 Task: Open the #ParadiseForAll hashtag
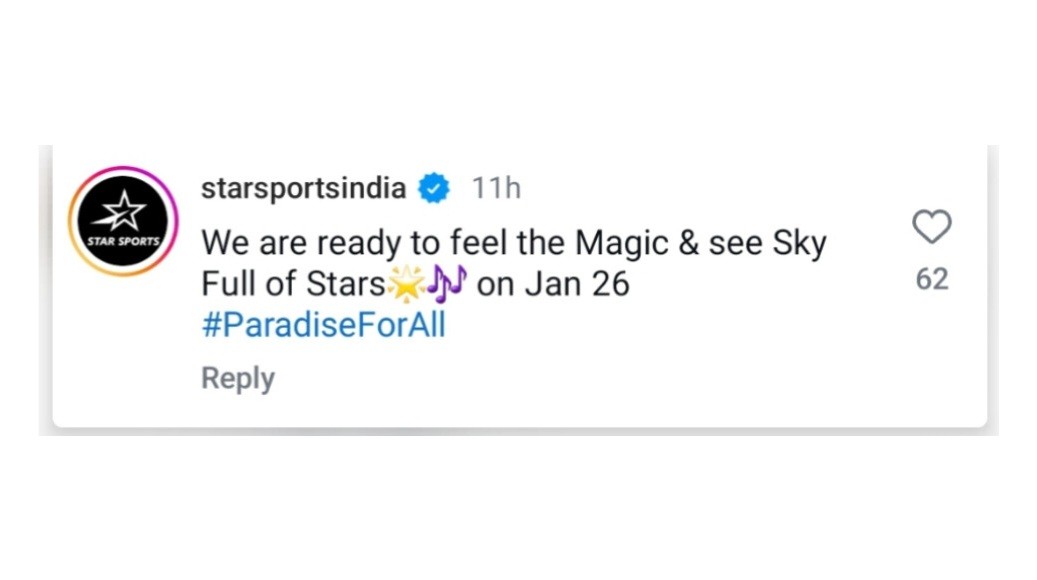coord(323,326)
